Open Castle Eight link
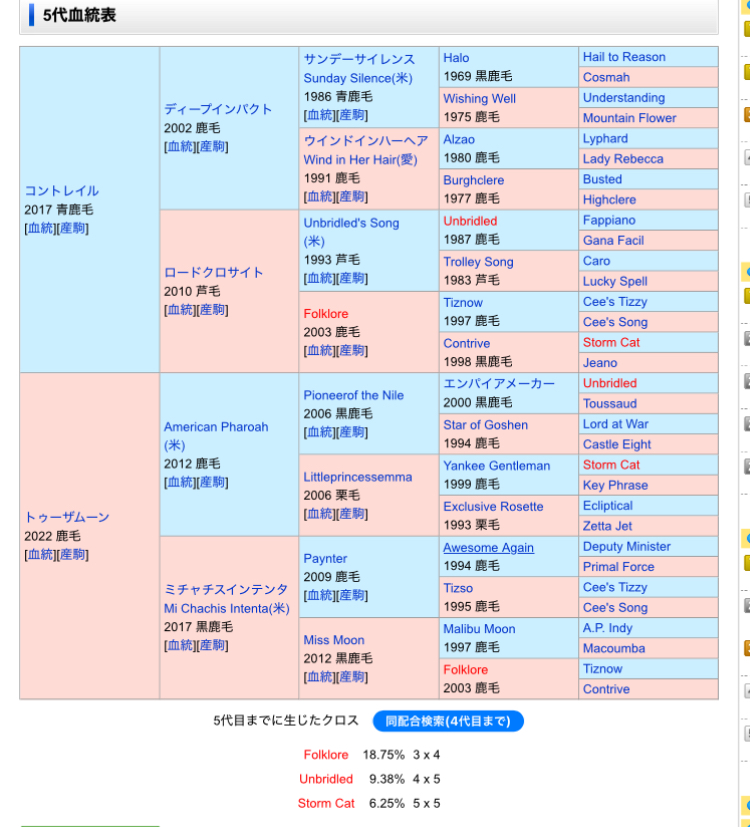750x827 pixels. click(x=617, y=445)
